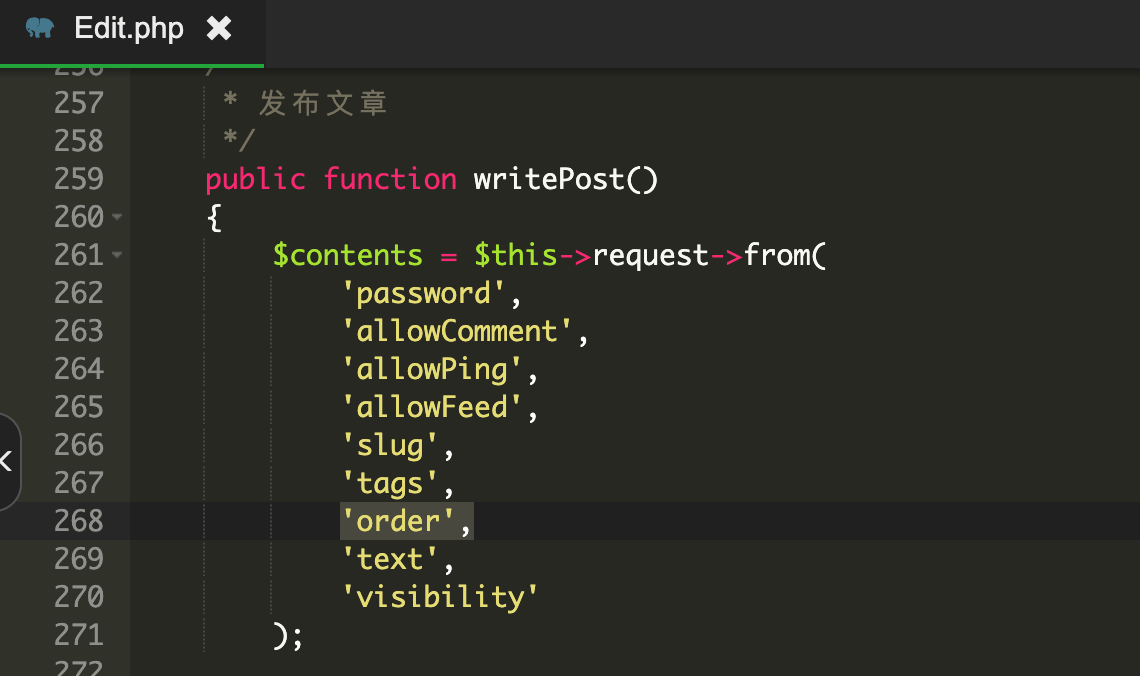Viewport: 1140px width, 676px height.
Task: Click the 'slug' string on line 266
Action: coord(390,445)
